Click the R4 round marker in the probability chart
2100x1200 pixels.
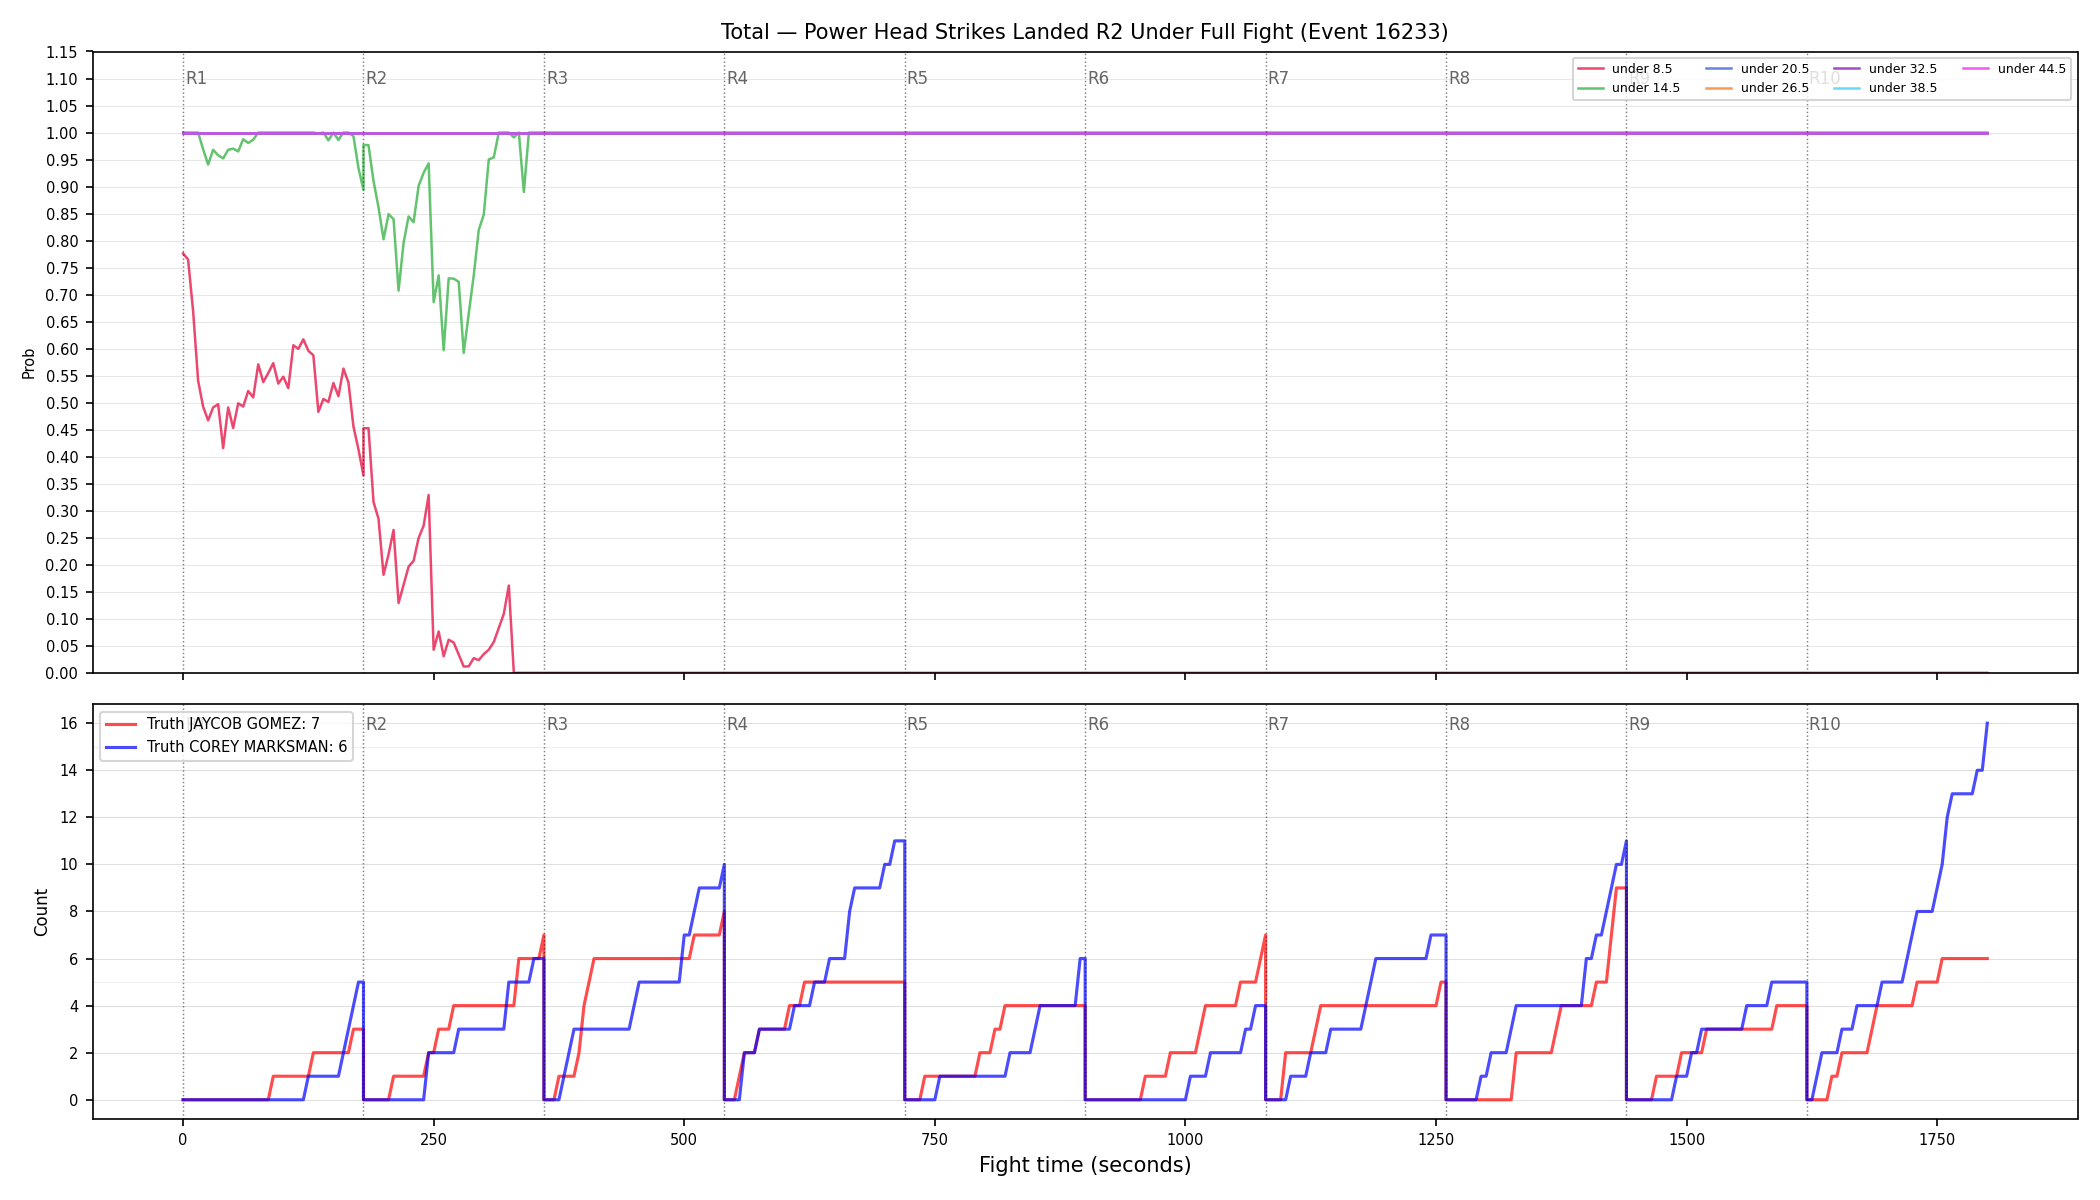tap(737, 78)
